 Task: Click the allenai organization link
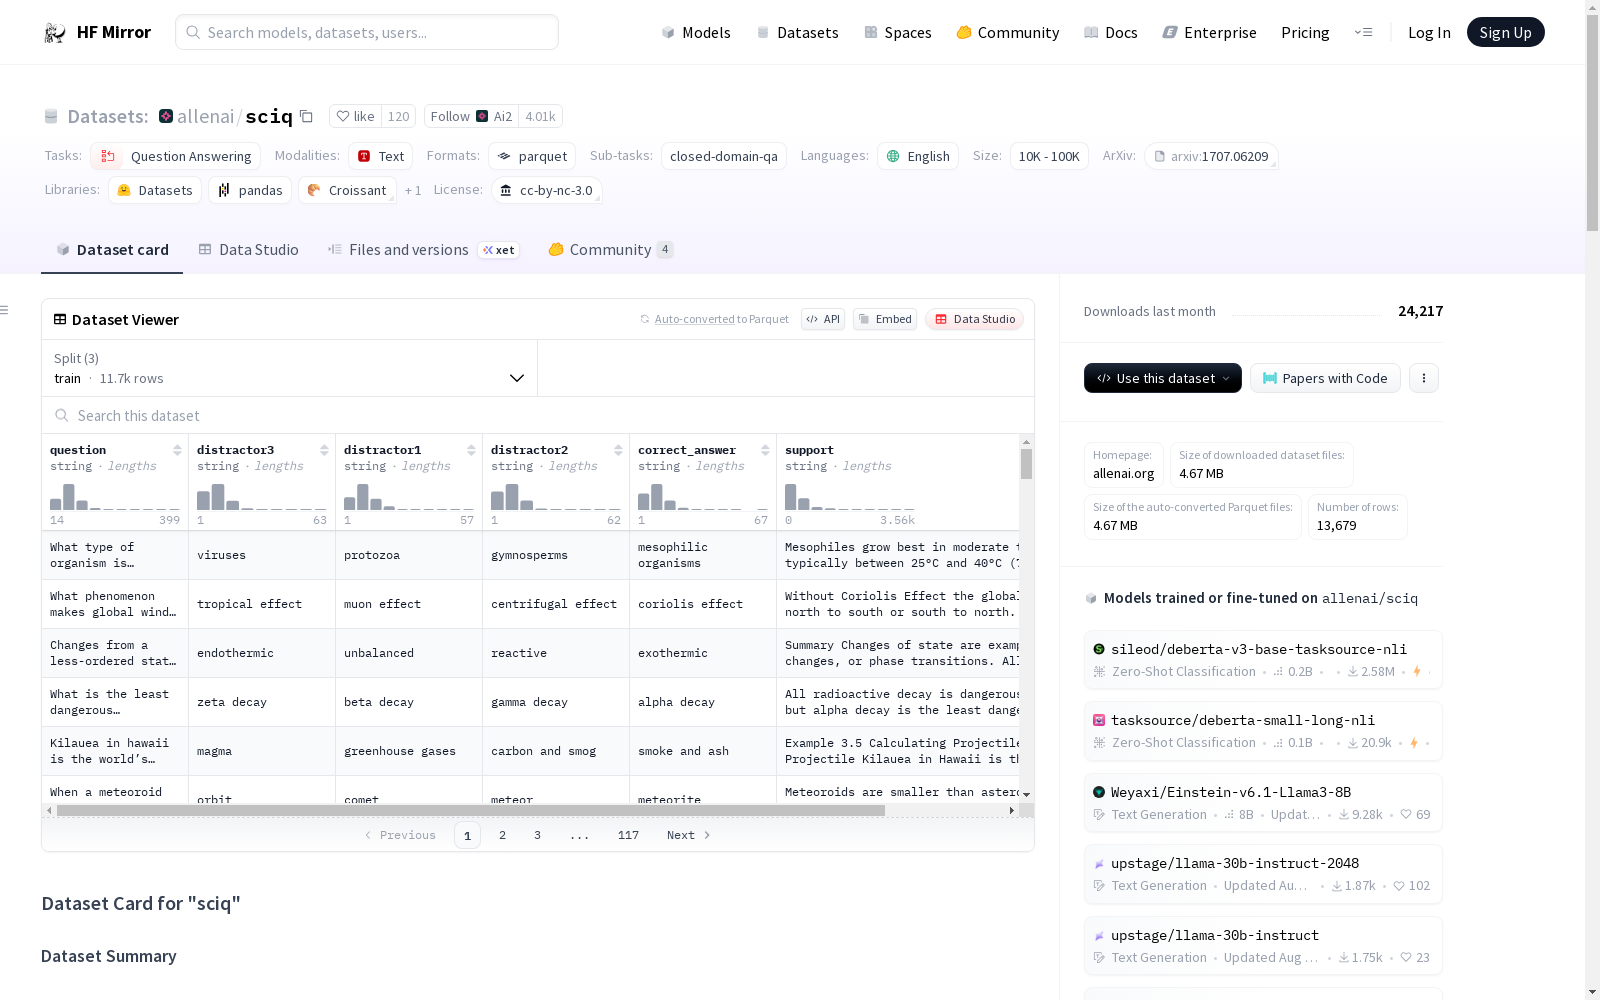coord(205,117)
